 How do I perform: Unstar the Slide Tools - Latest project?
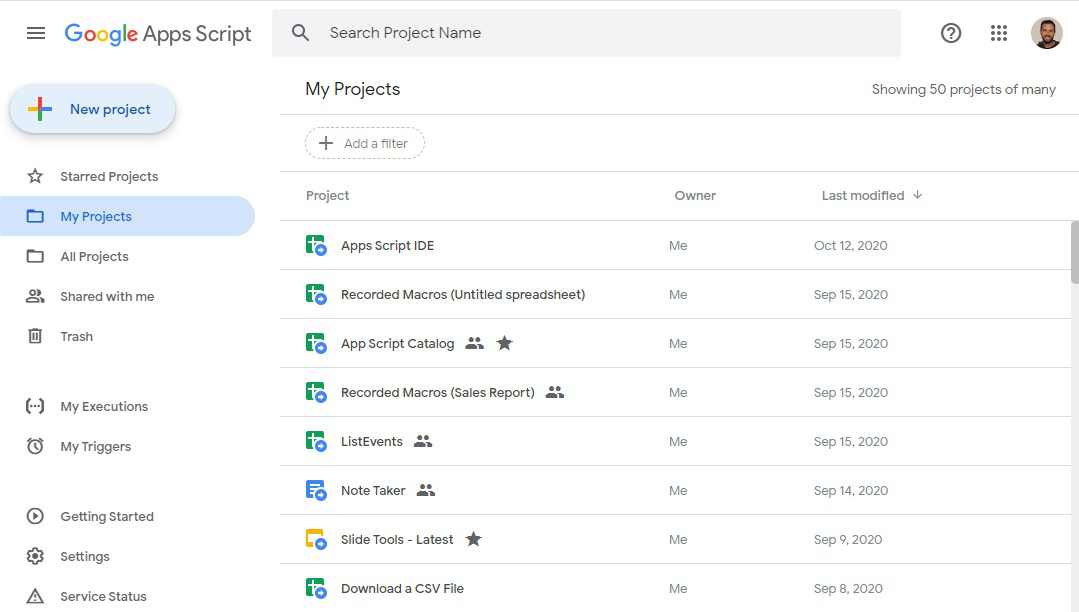[x=473, y=539]
